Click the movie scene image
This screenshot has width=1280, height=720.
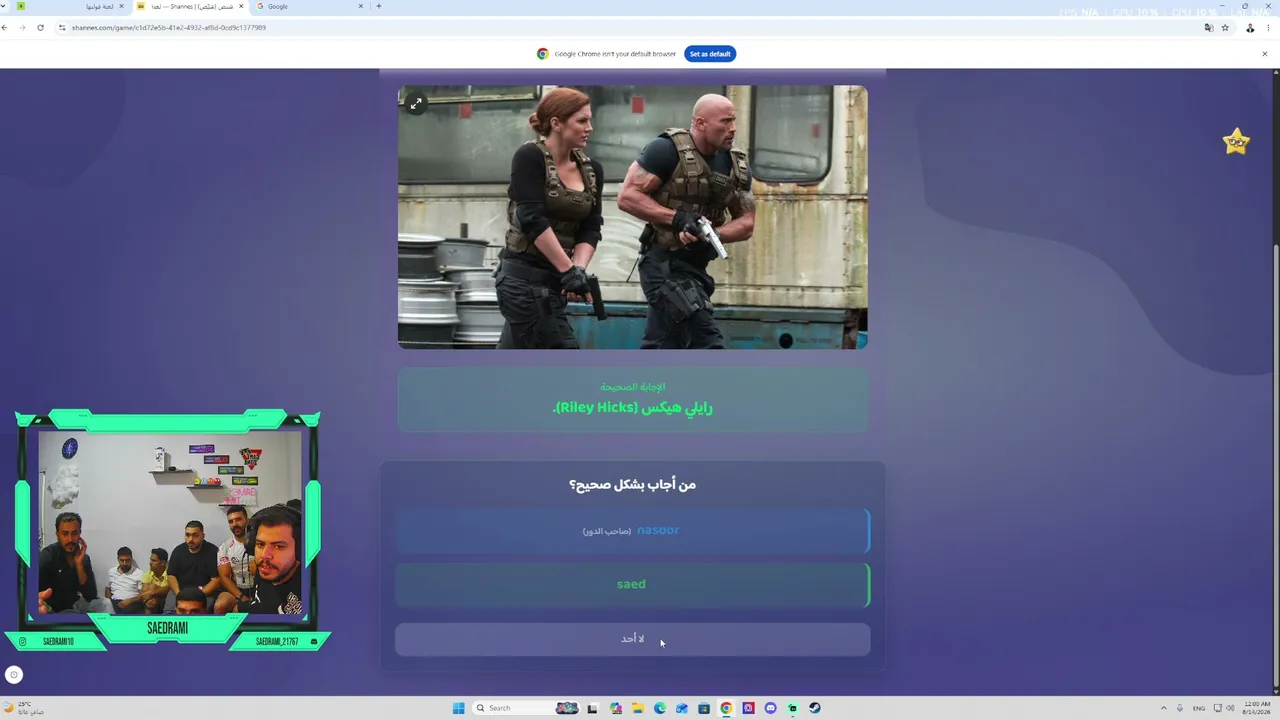(x=633, y=217)
